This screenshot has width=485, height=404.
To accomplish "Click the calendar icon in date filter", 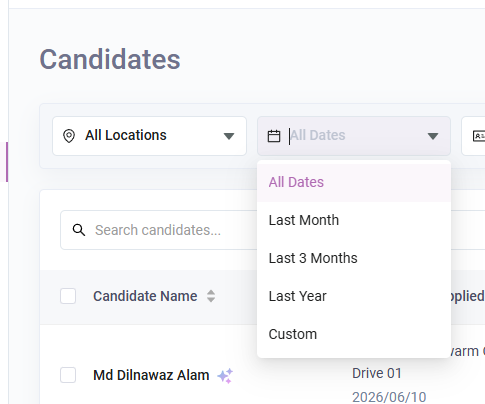I will click(x=274, y=136).
